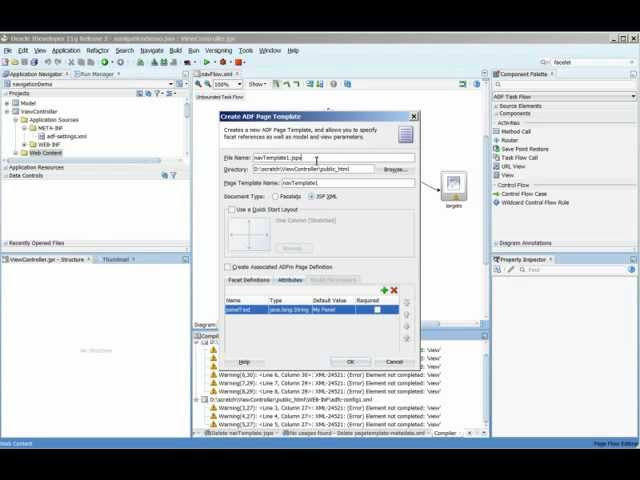Click the File Name input field
640x480 pixels.
click(333, 158)
